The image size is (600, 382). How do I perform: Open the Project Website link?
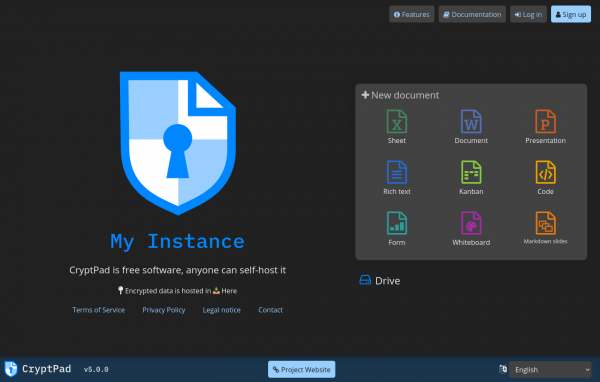302,369
